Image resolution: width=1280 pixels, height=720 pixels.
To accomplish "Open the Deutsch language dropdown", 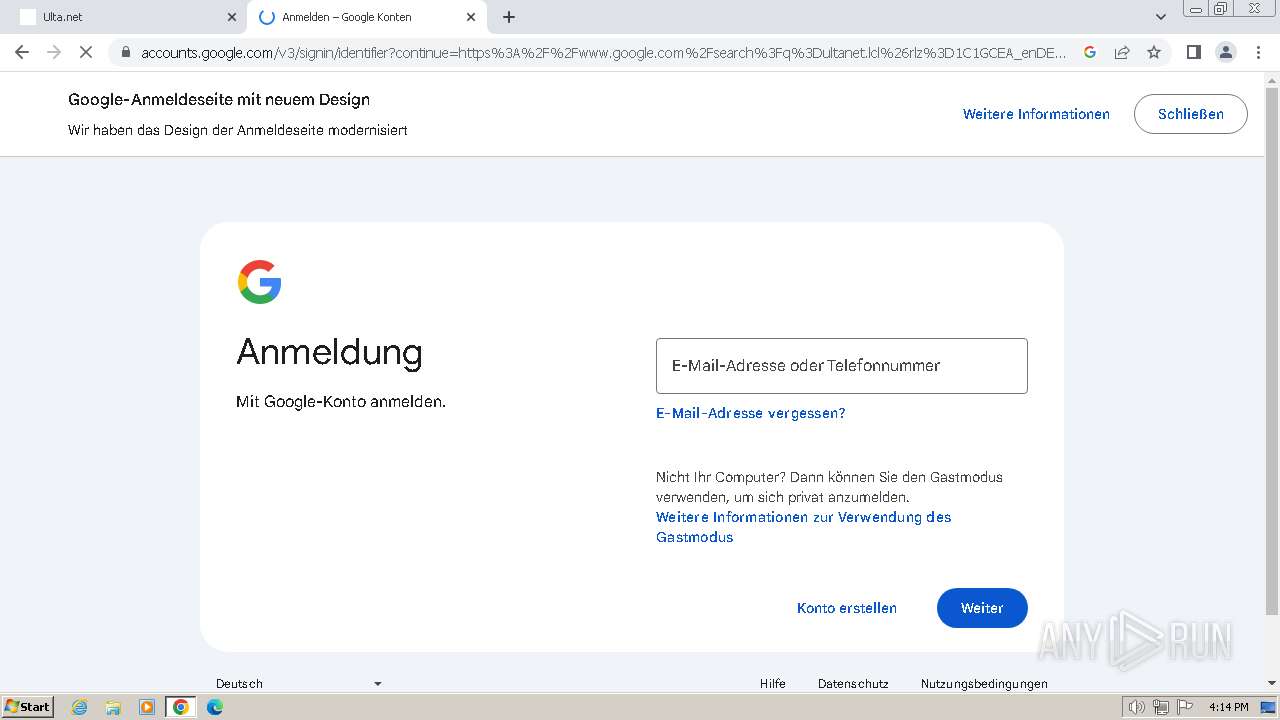I will [x=299, y=684].
